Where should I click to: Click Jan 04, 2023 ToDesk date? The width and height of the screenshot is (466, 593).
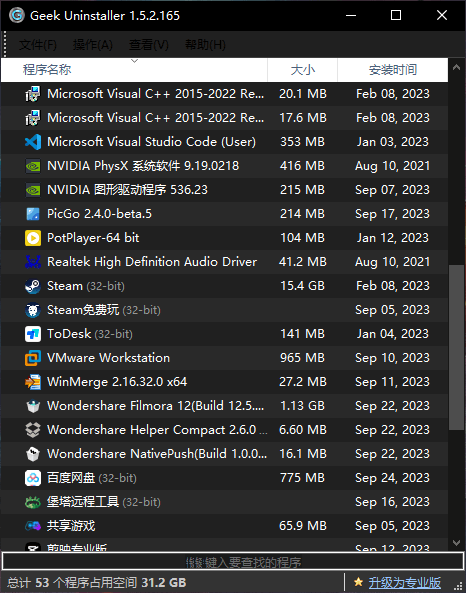pyautogui.click(x=393, y=334)
